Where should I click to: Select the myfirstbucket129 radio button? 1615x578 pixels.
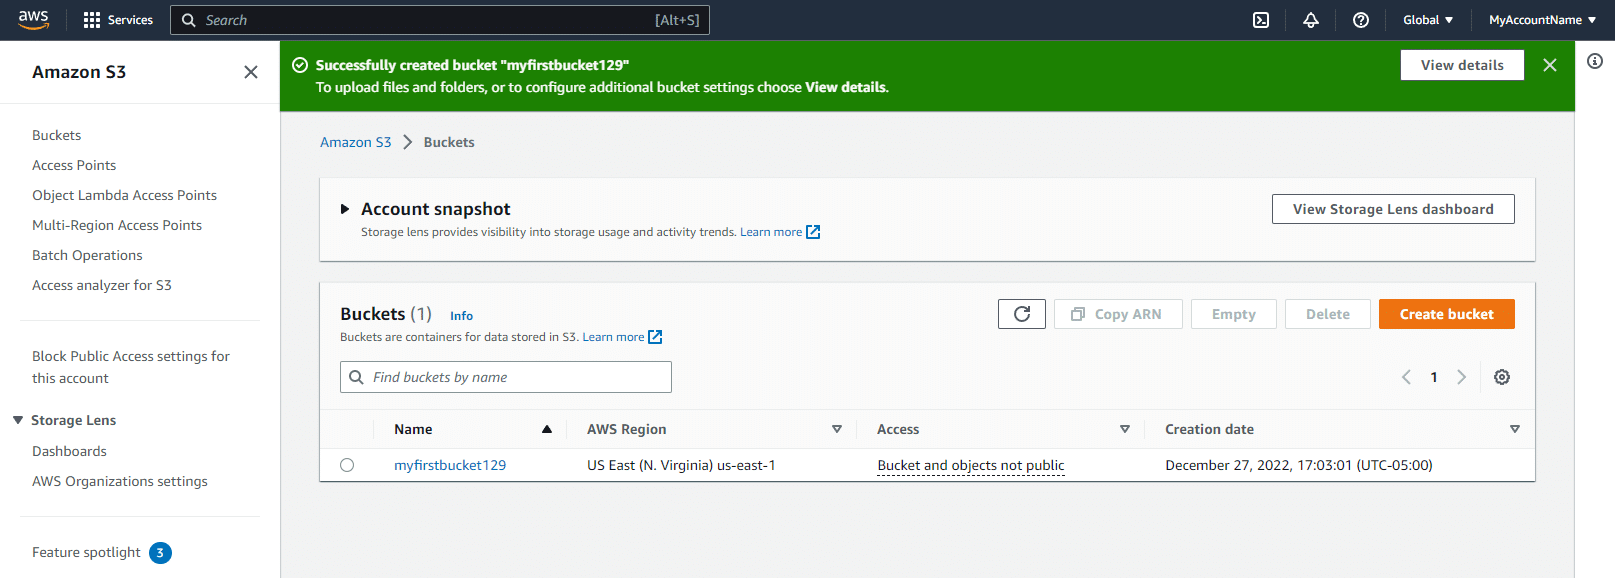coord(347,465)
